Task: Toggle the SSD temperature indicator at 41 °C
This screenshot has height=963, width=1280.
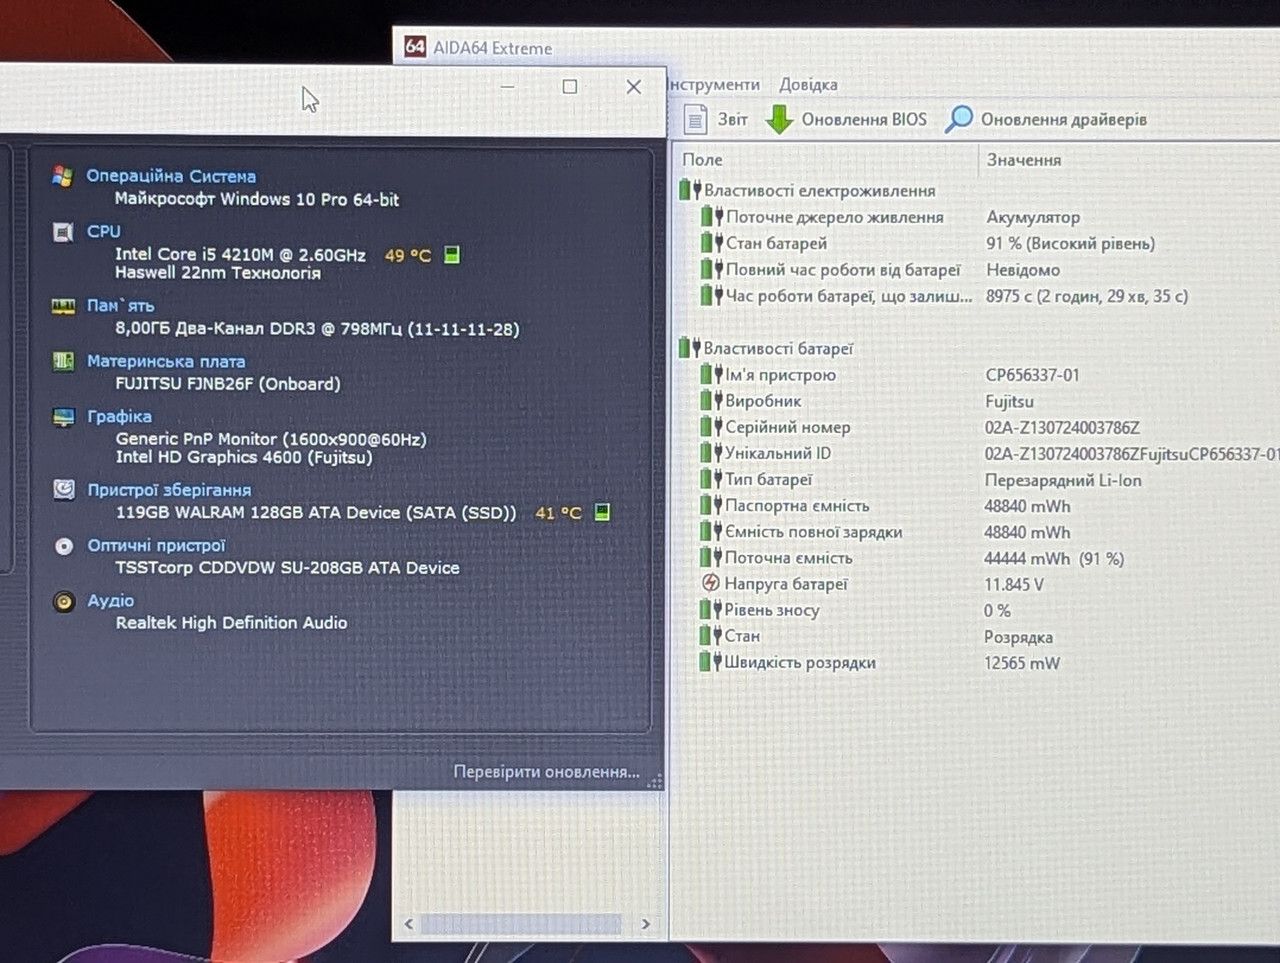Action: point(602,512)
